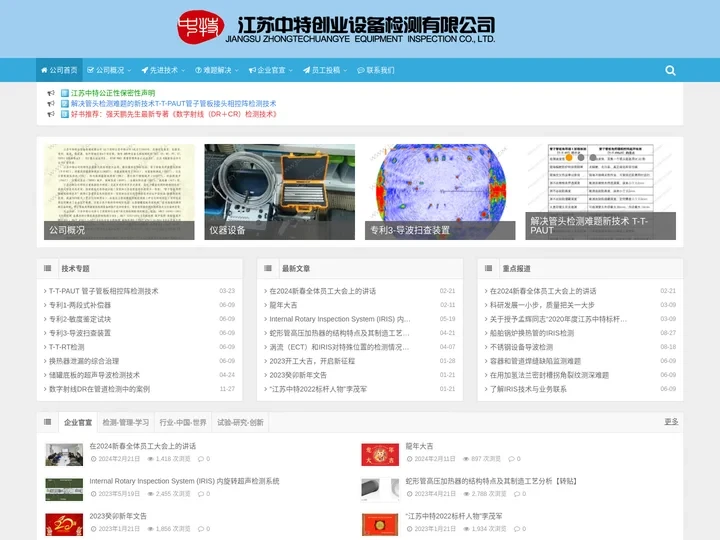Click the 更多 more link
This screenshot has height=540, width=720.
[671, 421]
